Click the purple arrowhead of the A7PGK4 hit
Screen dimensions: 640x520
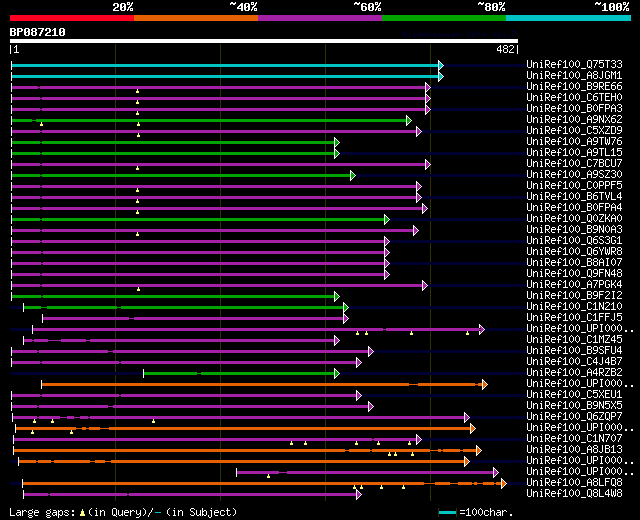(x=425, y=285)
